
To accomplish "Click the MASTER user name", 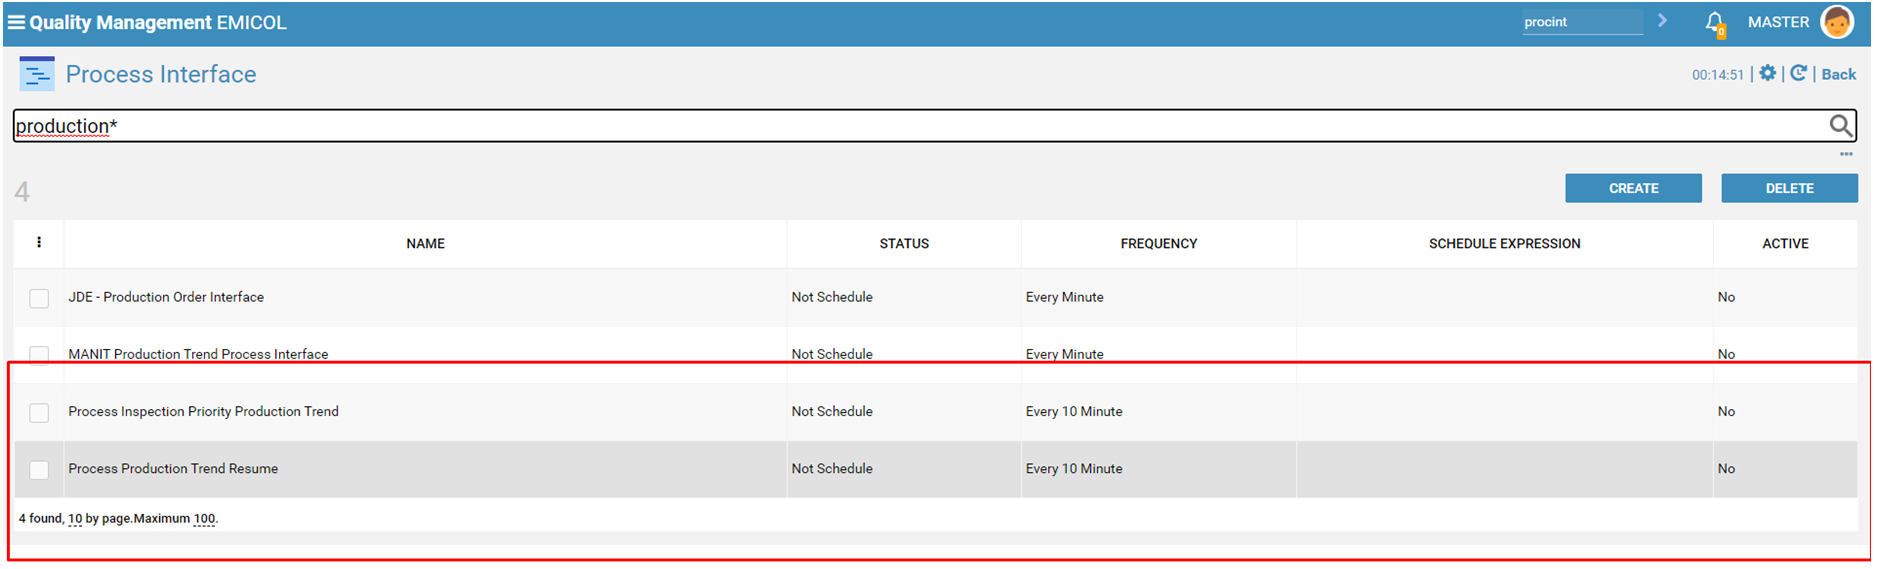I will pyautogui.click(x=1778, y=22).
